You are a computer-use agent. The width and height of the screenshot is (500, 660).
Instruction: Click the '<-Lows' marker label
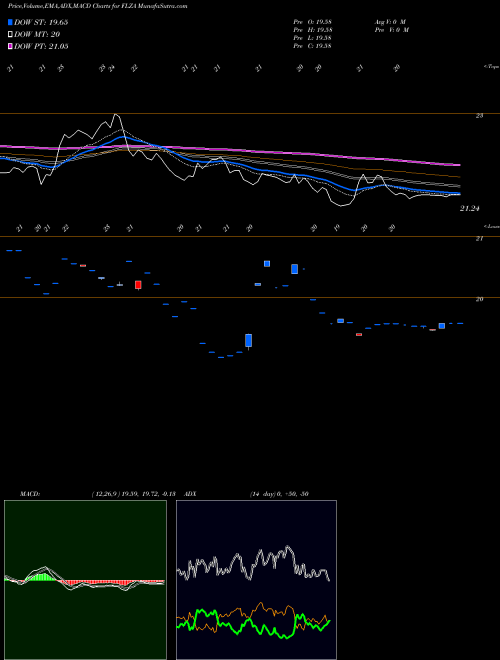coord(491,226)
